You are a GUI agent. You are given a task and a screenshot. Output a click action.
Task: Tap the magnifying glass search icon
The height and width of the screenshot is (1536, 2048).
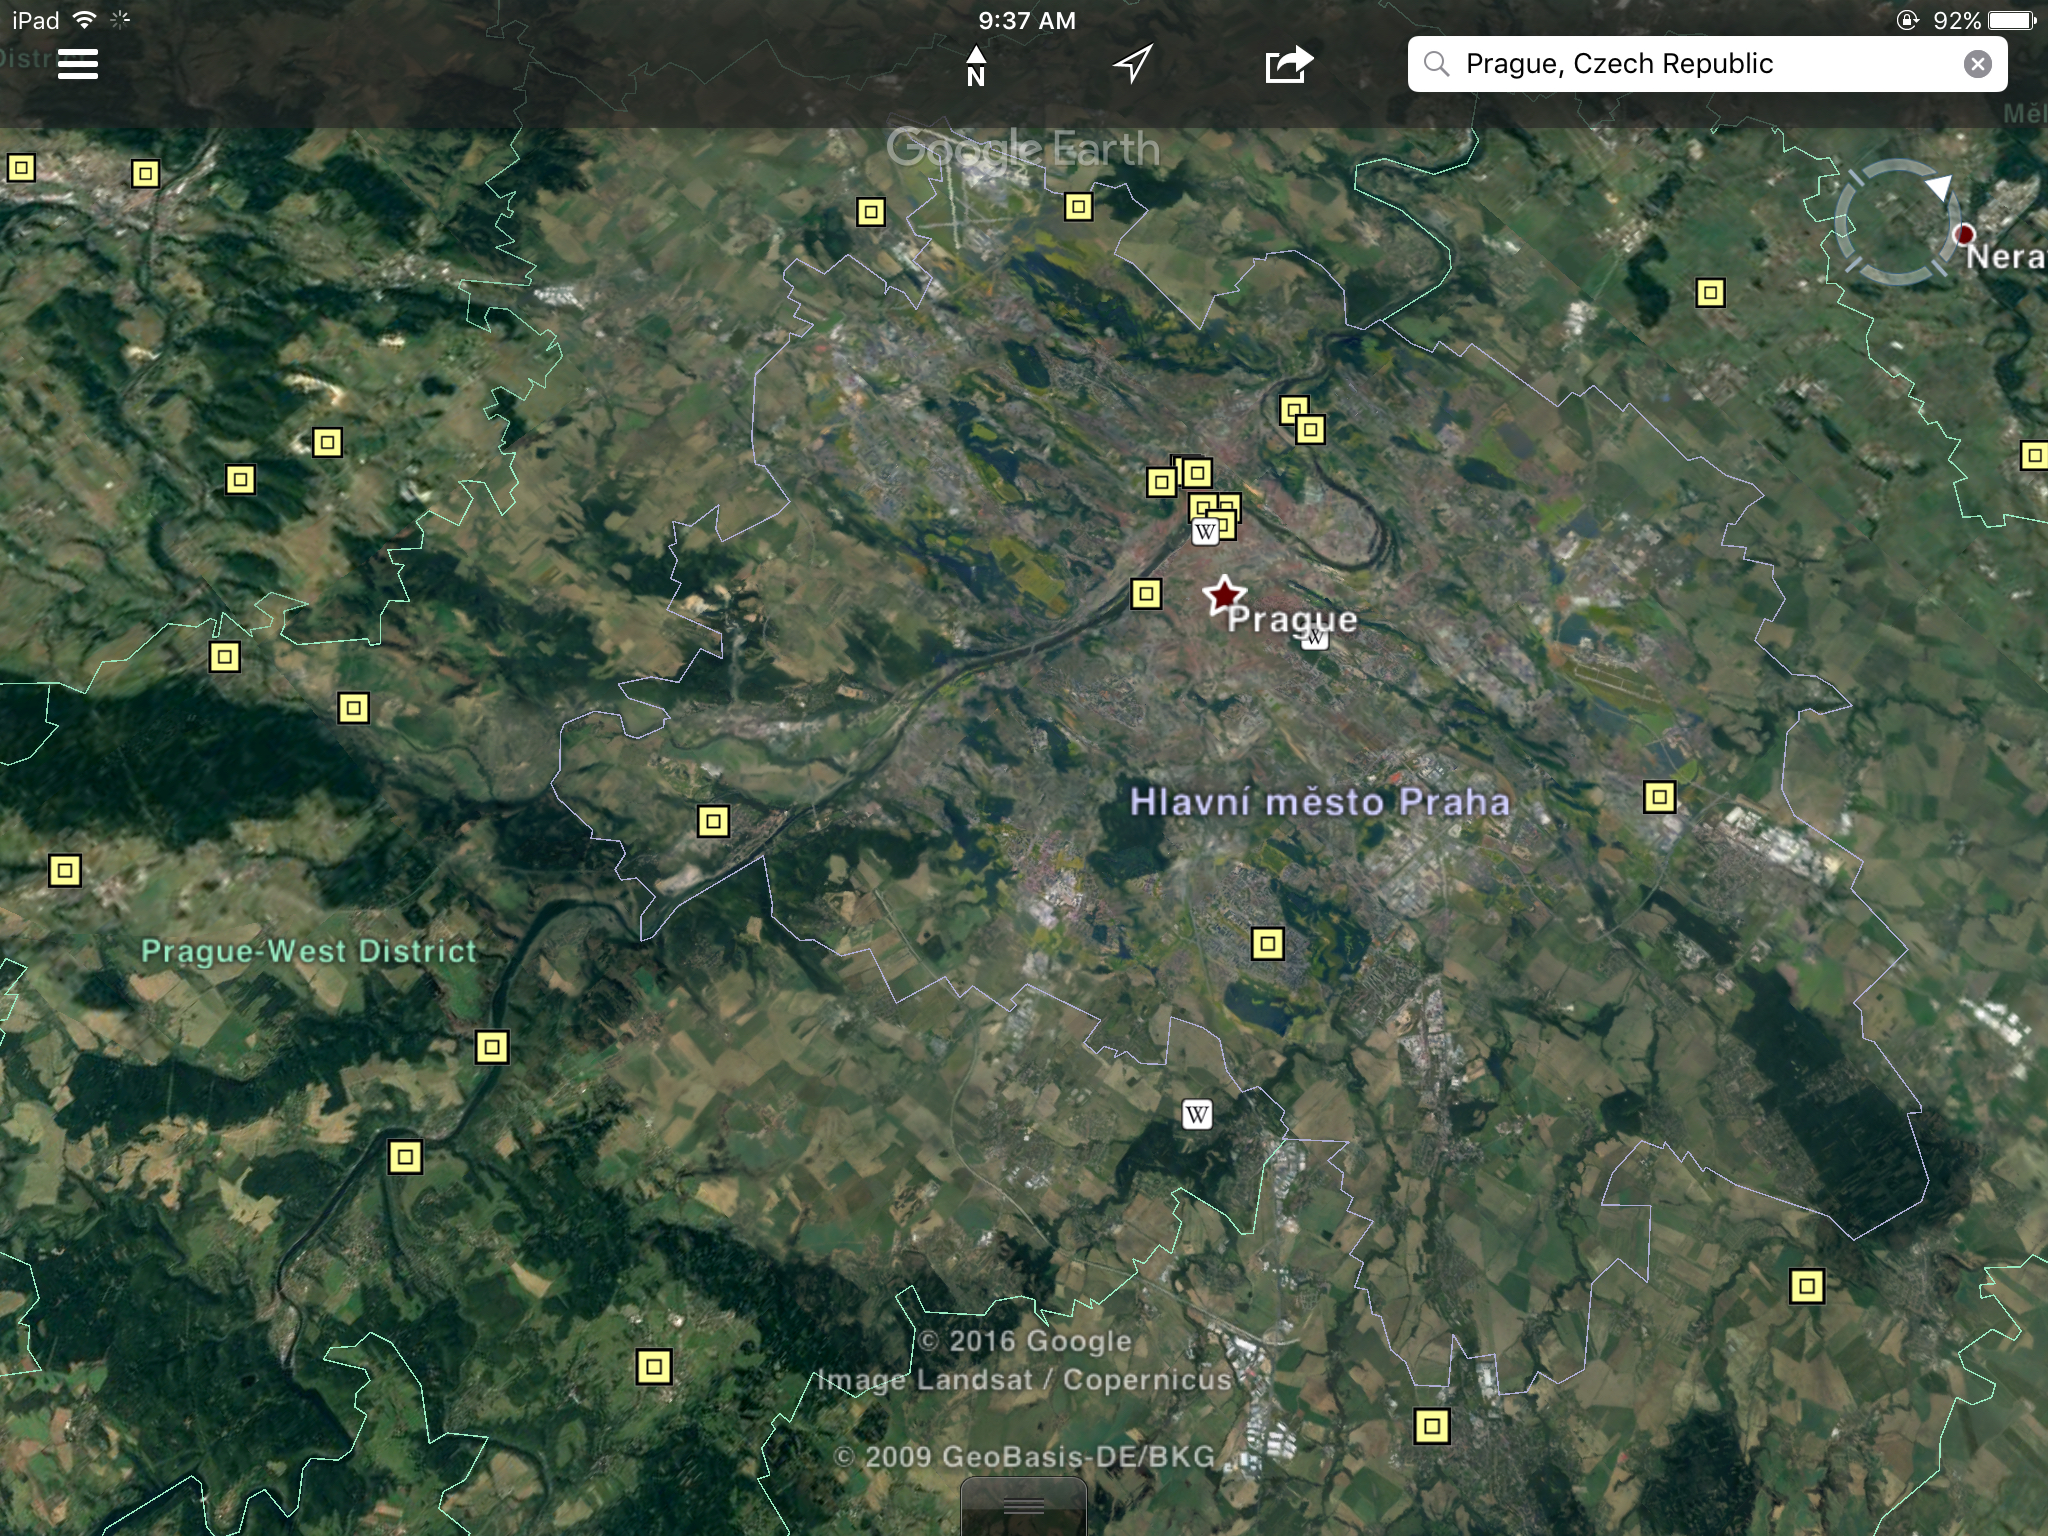point(1437,64)
